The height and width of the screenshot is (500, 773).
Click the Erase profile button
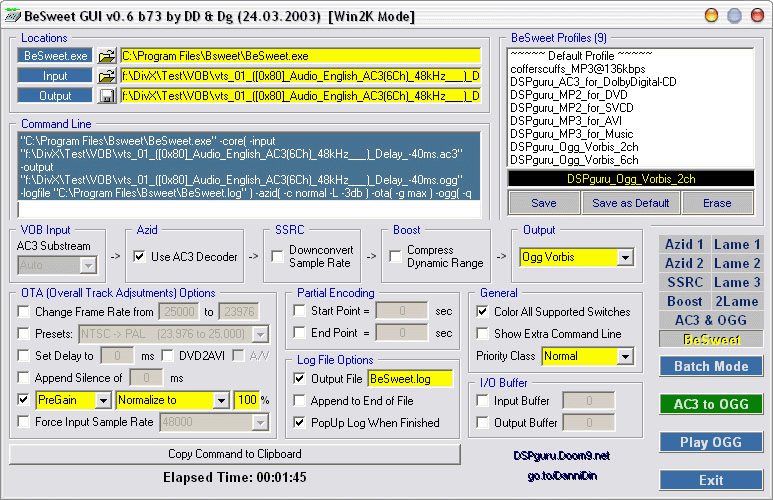[x=717, y=203]
